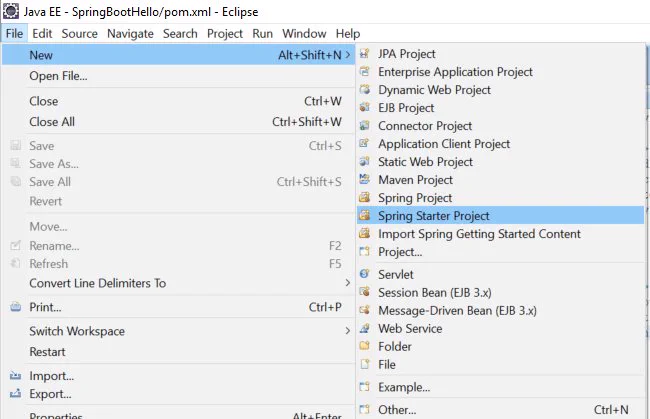
Task: Choose Open File... from File menu
Action: [x=178, y=76]
